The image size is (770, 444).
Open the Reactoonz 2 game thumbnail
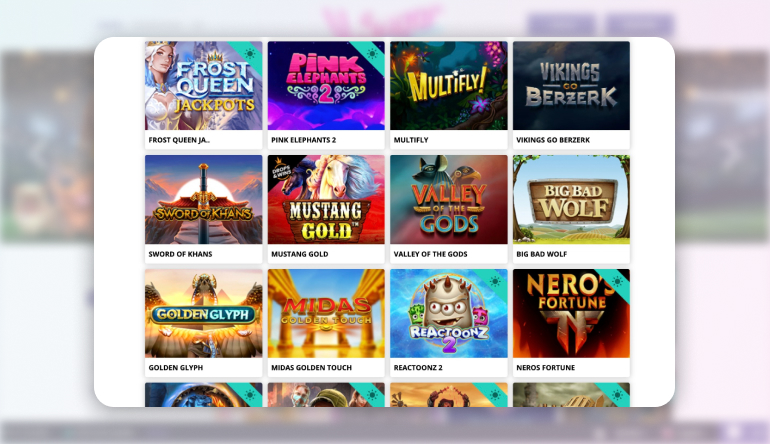tap(449, 313)
